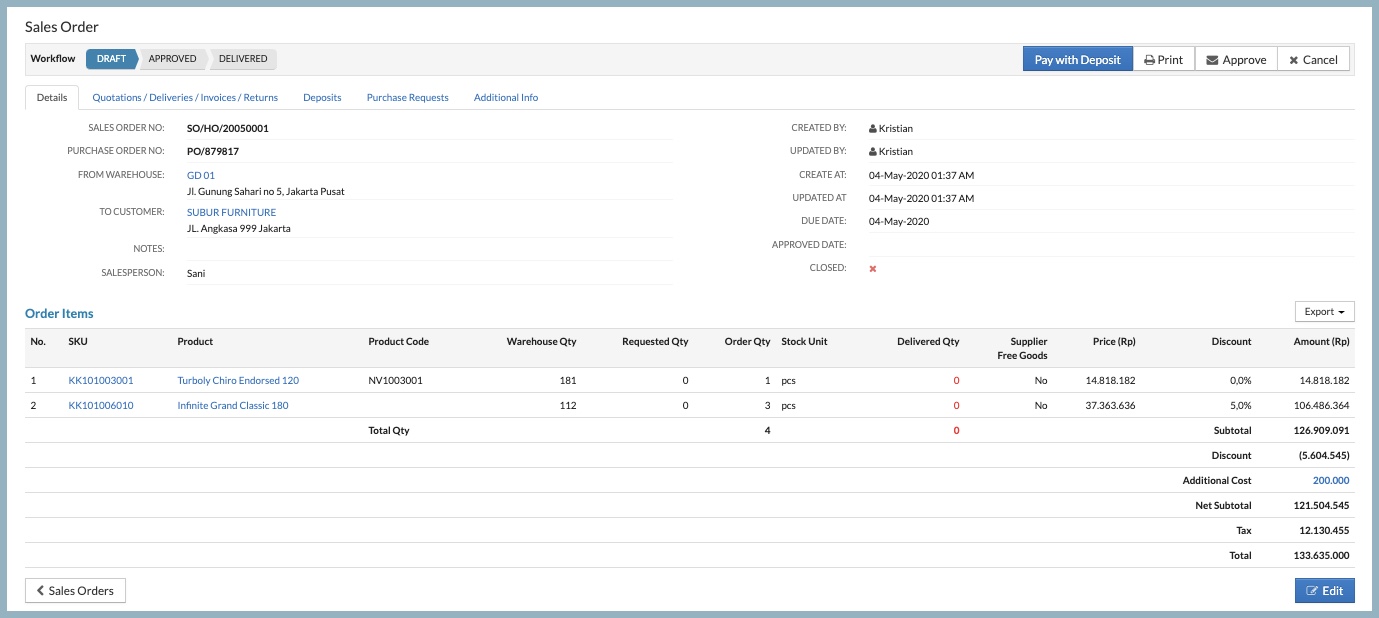Screen dimensions: 1379x618
Task: Open SKU KK101003001 link
Action: tap(101, 381)
